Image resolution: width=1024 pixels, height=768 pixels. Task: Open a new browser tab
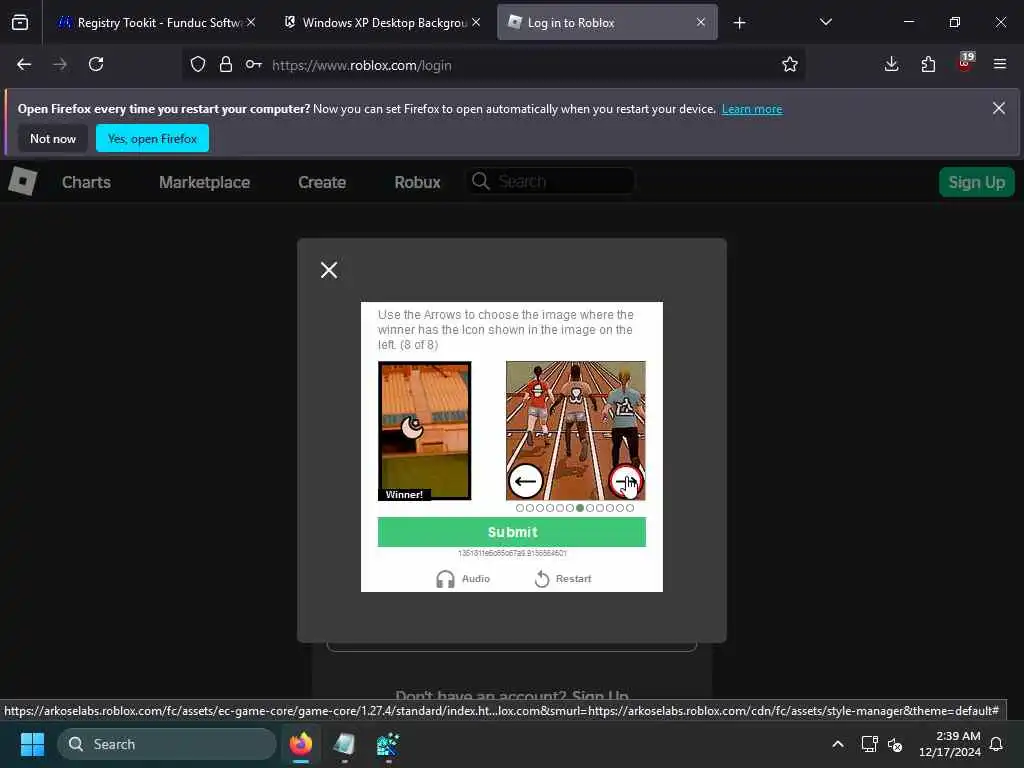point(739,23)
